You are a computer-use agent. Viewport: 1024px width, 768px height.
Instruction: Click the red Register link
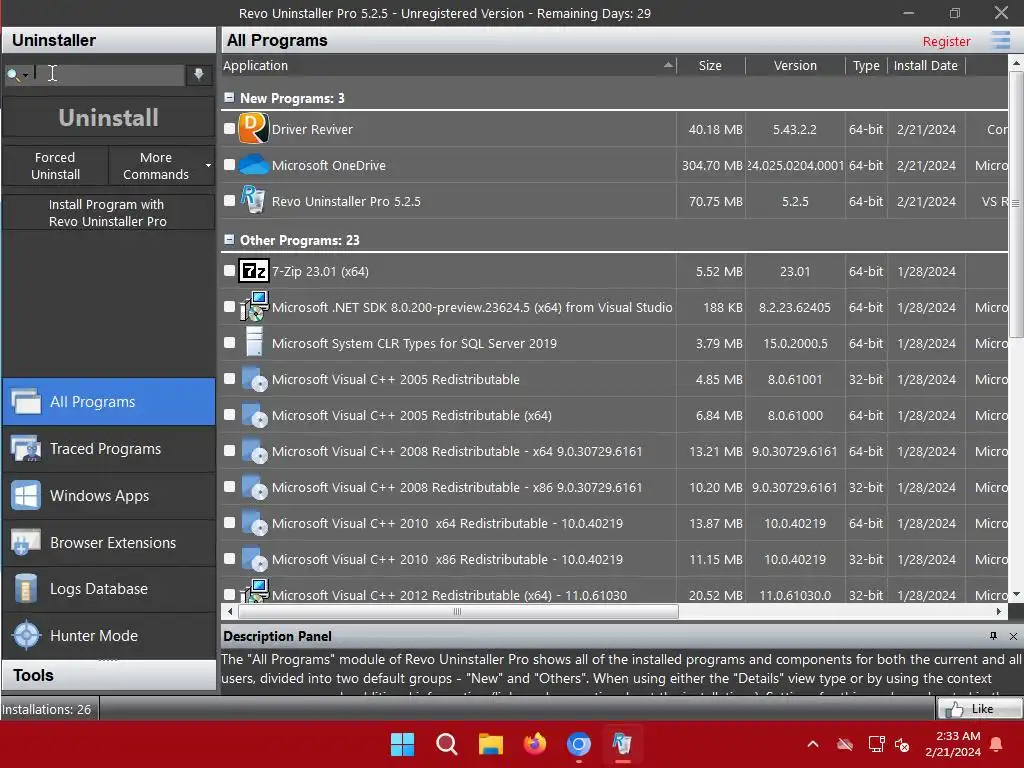(946, 41)
